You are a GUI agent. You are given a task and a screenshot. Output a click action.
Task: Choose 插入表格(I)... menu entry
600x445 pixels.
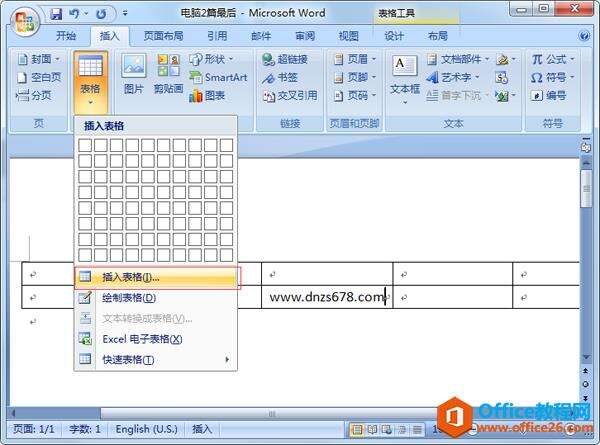(x=156, y=277)
